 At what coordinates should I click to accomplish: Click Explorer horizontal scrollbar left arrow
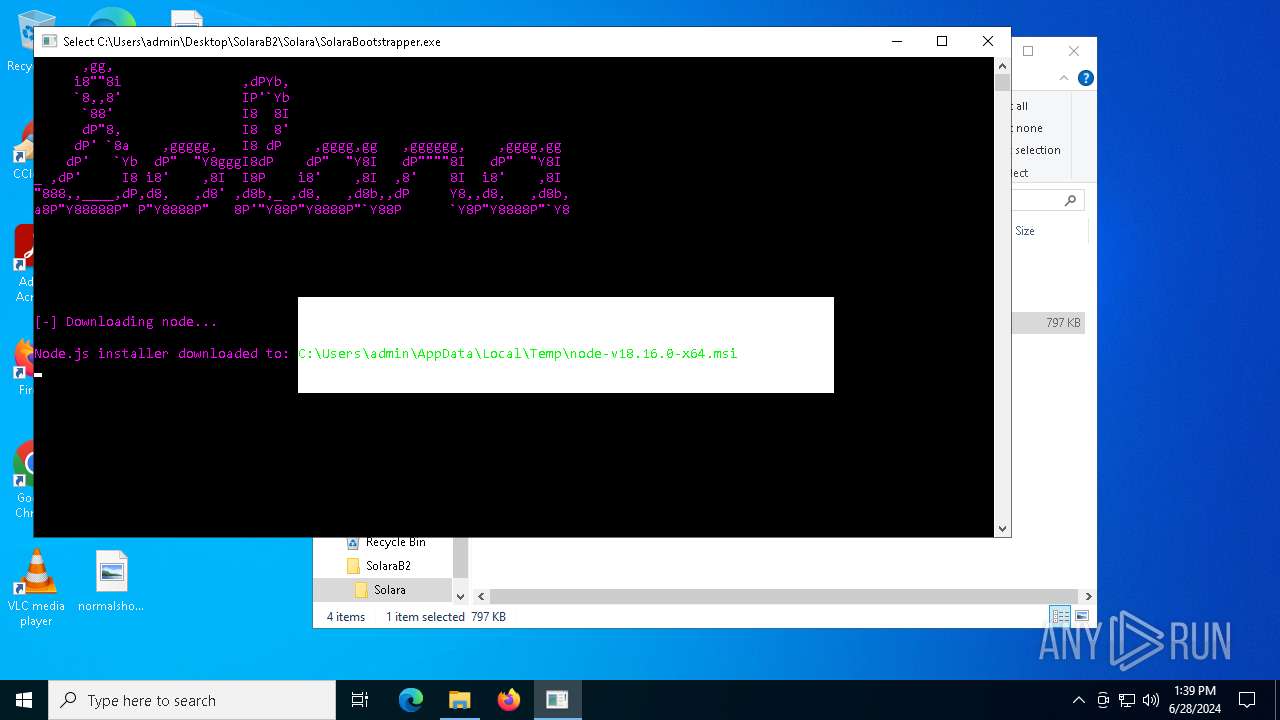(480, 596)
